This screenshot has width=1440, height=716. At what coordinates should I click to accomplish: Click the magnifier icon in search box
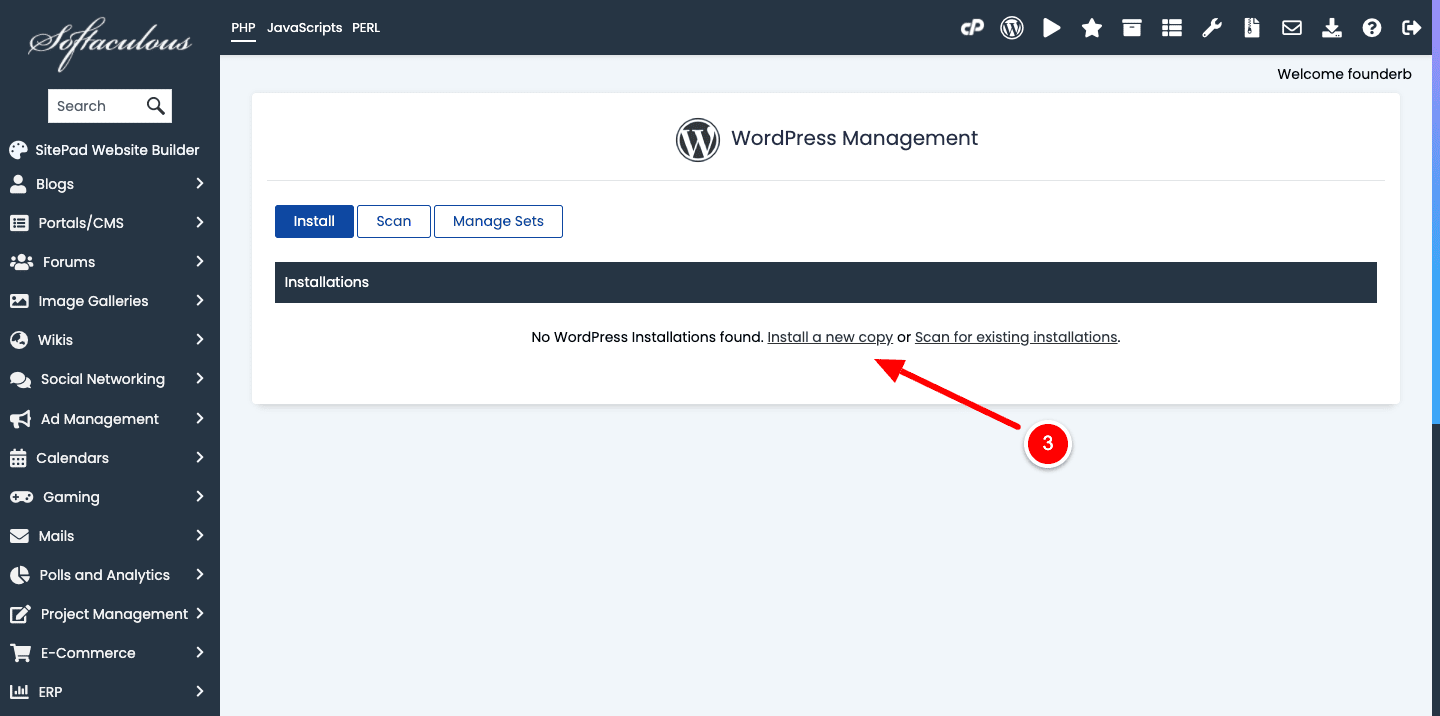click(x=155, y=106)
